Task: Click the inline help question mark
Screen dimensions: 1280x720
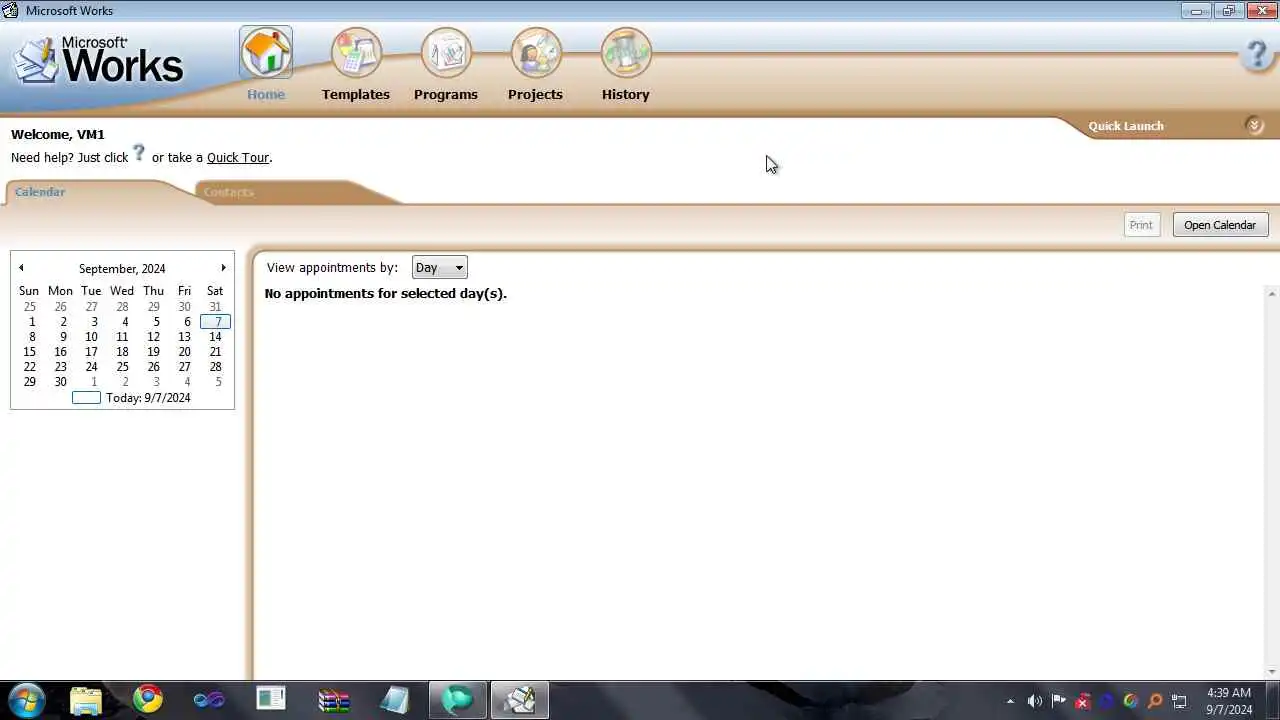Action: pos(139,153)
